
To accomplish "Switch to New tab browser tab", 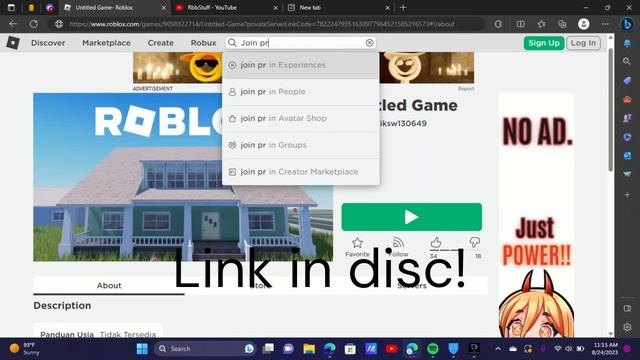I will [339, 7].
